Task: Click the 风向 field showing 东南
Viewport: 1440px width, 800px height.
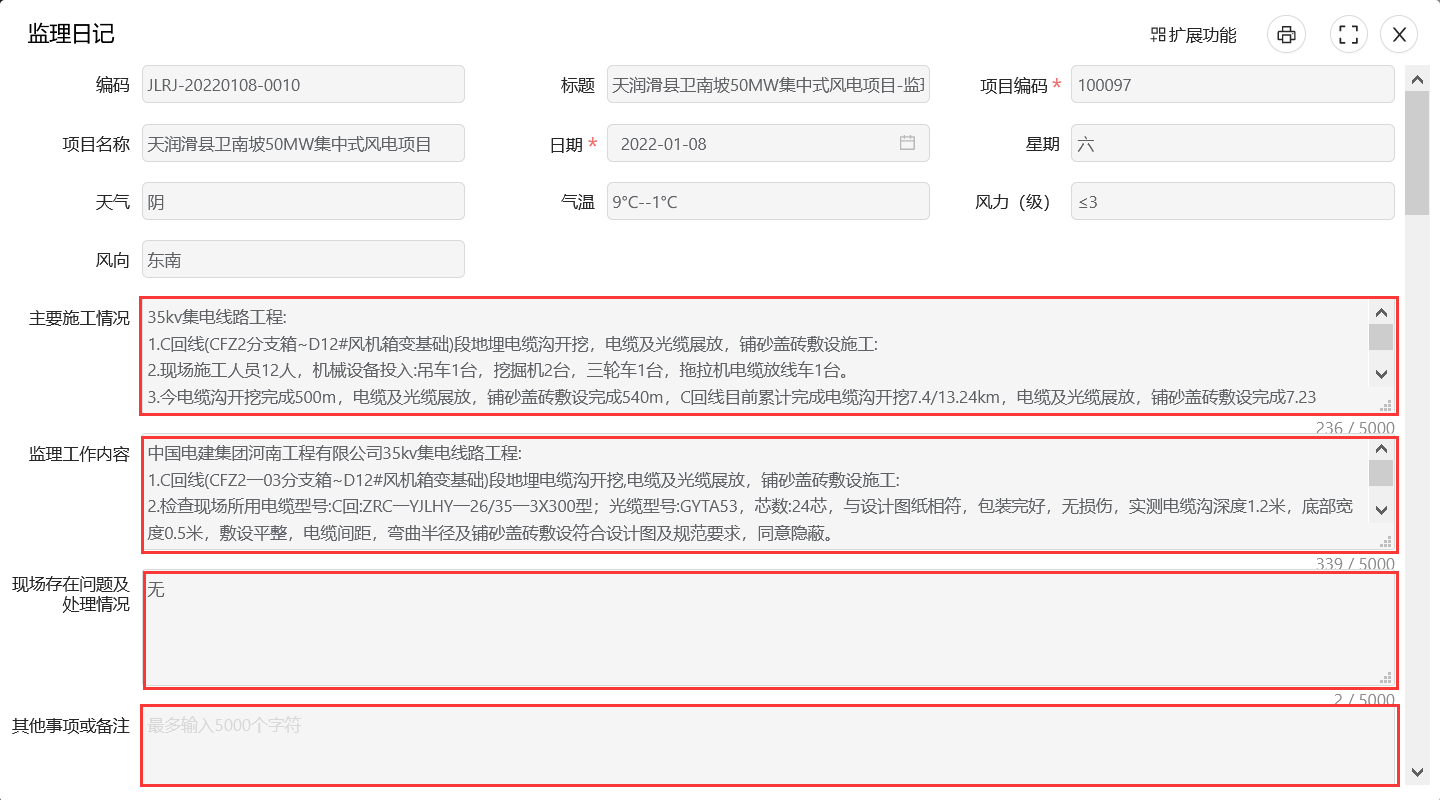Action: click(x=303, y=259)
